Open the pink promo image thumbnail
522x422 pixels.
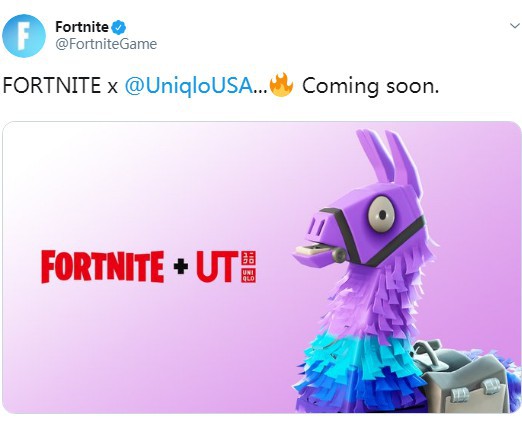pyautogui.click(x=262, y=268)
